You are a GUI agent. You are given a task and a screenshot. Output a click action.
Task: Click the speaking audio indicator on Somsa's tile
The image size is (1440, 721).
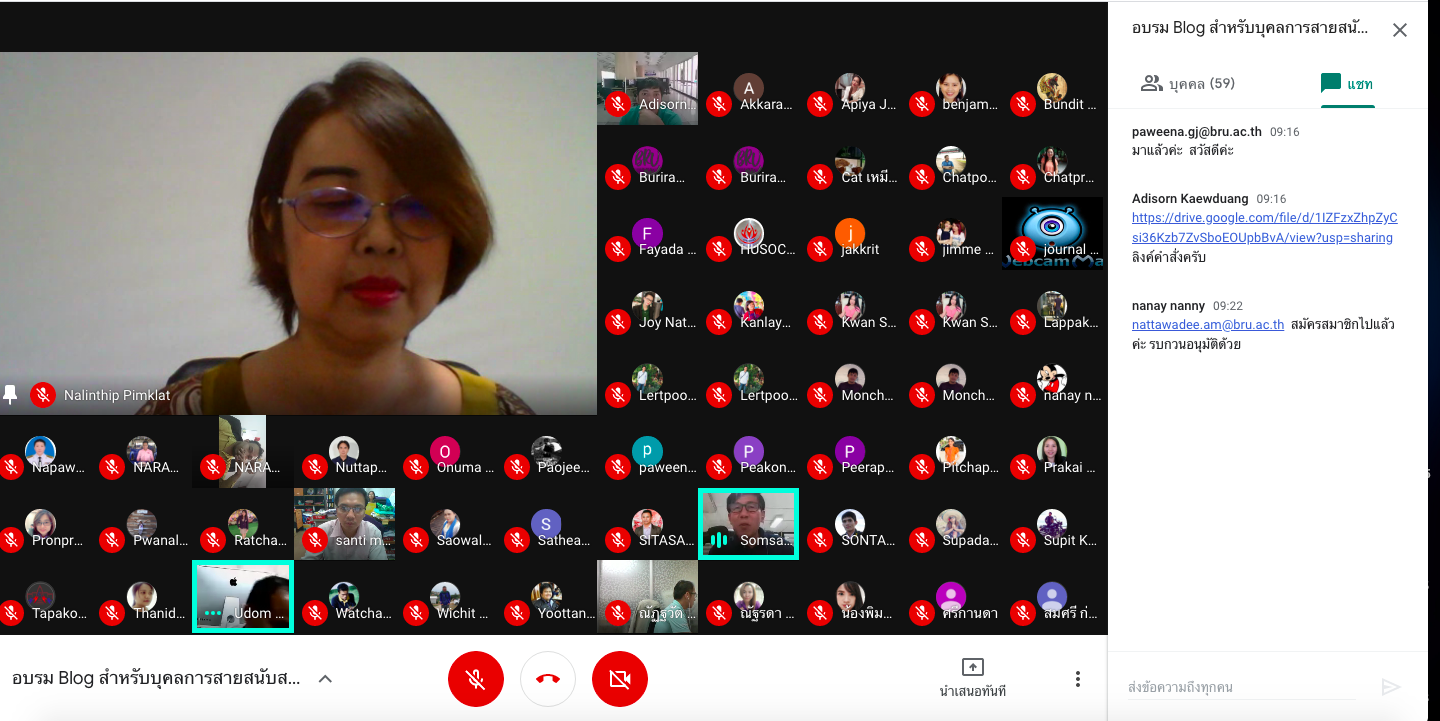point(718,540)
